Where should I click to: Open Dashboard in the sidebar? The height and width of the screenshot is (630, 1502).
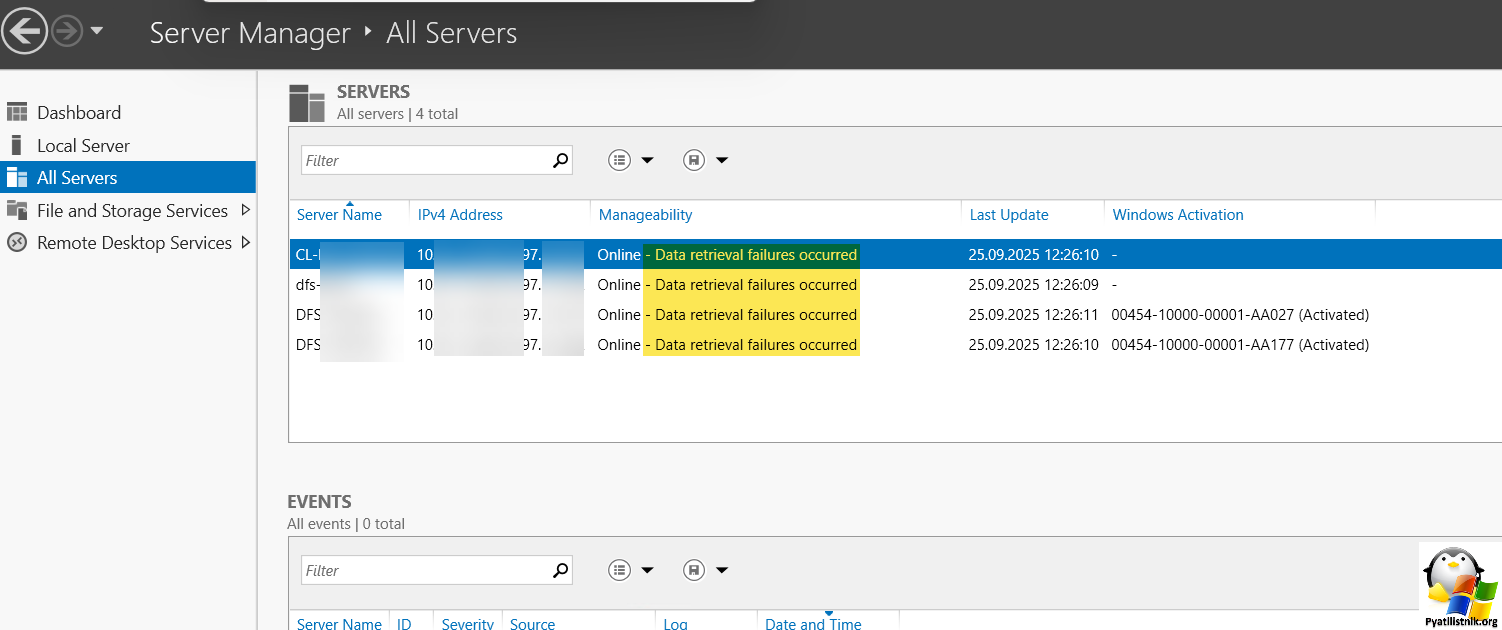79,113
